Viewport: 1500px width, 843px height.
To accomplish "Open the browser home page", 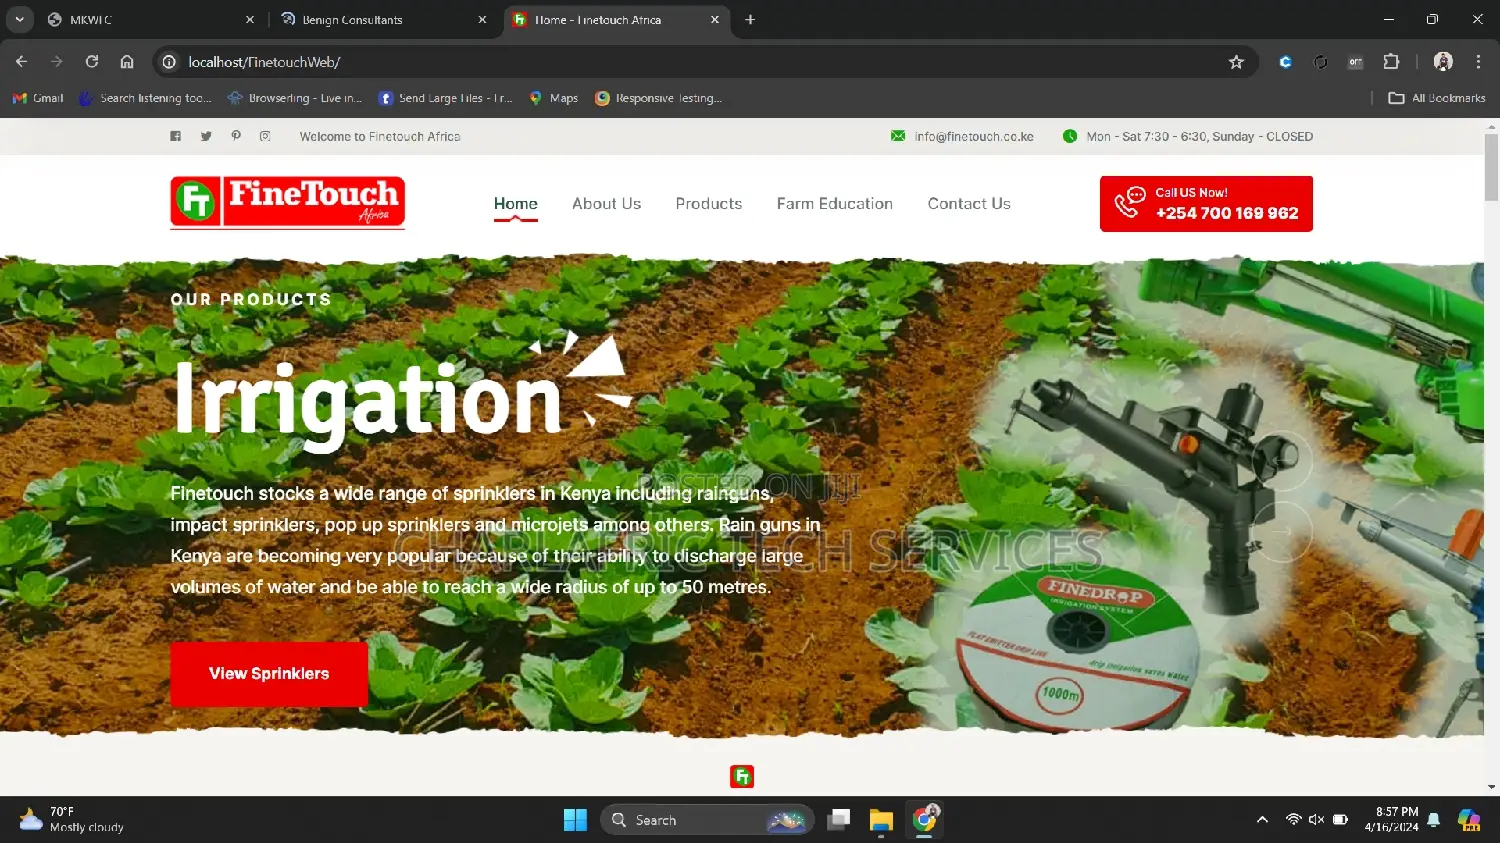I will point(127,62).
